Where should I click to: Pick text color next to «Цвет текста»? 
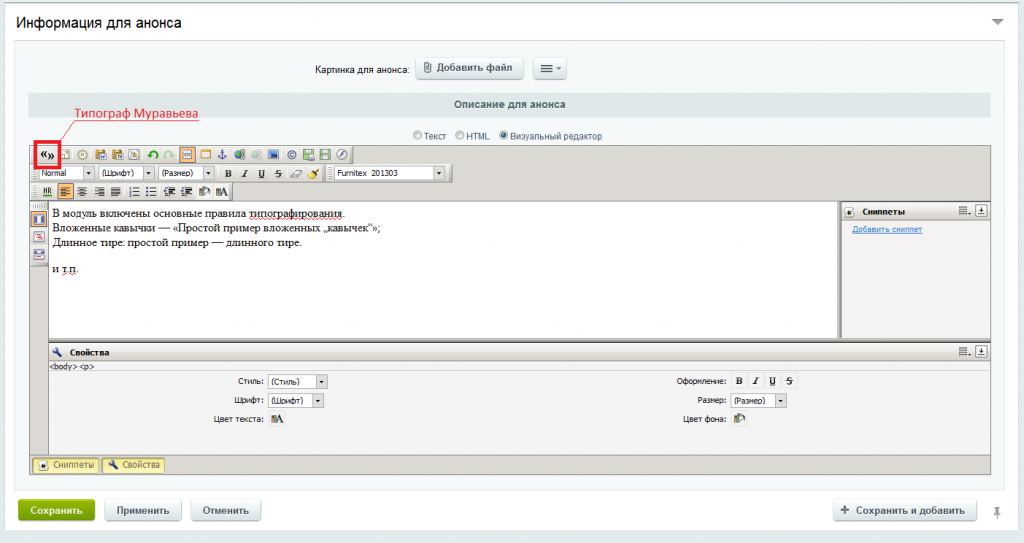coord(277,419)
